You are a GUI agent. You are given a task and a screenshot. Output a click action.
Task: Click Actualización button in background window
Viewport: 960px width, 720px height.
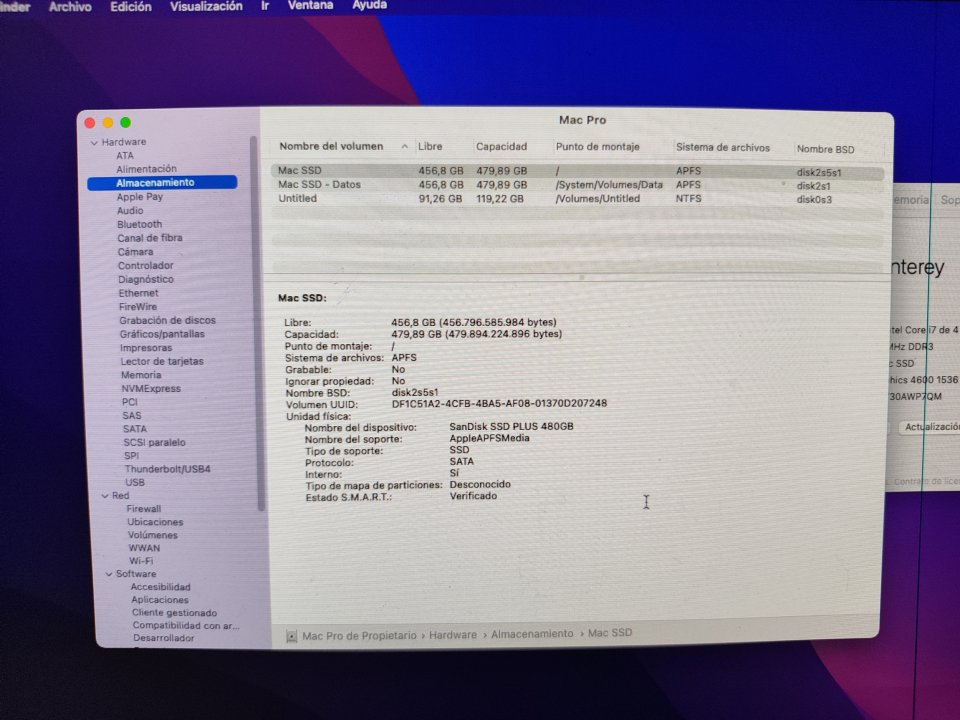coord(929,427)
